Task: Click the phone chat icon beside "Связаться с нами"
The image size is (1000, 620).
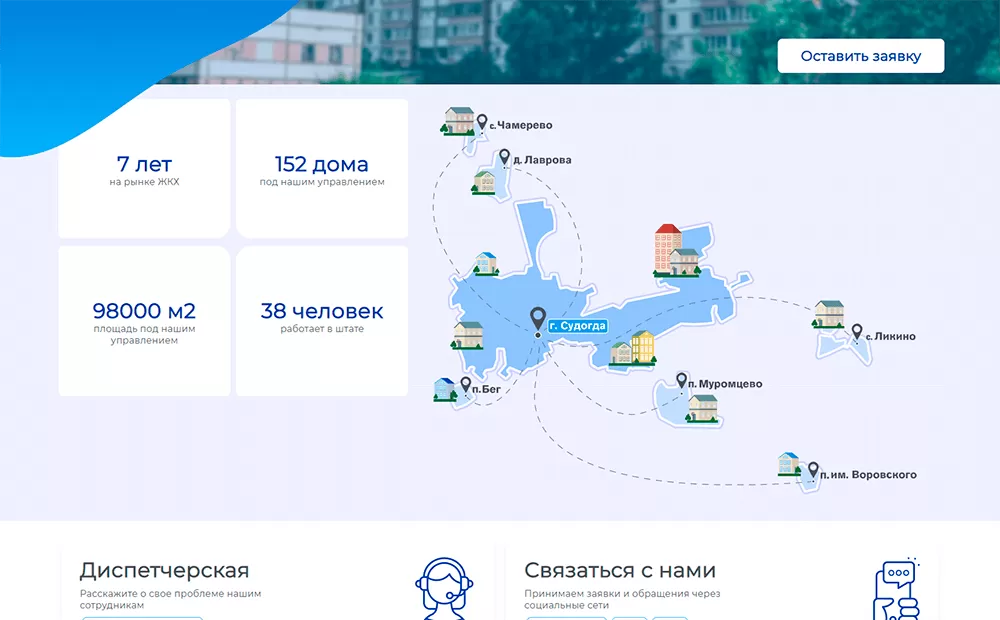Action: pyautogui.click(x=896, y=589)
